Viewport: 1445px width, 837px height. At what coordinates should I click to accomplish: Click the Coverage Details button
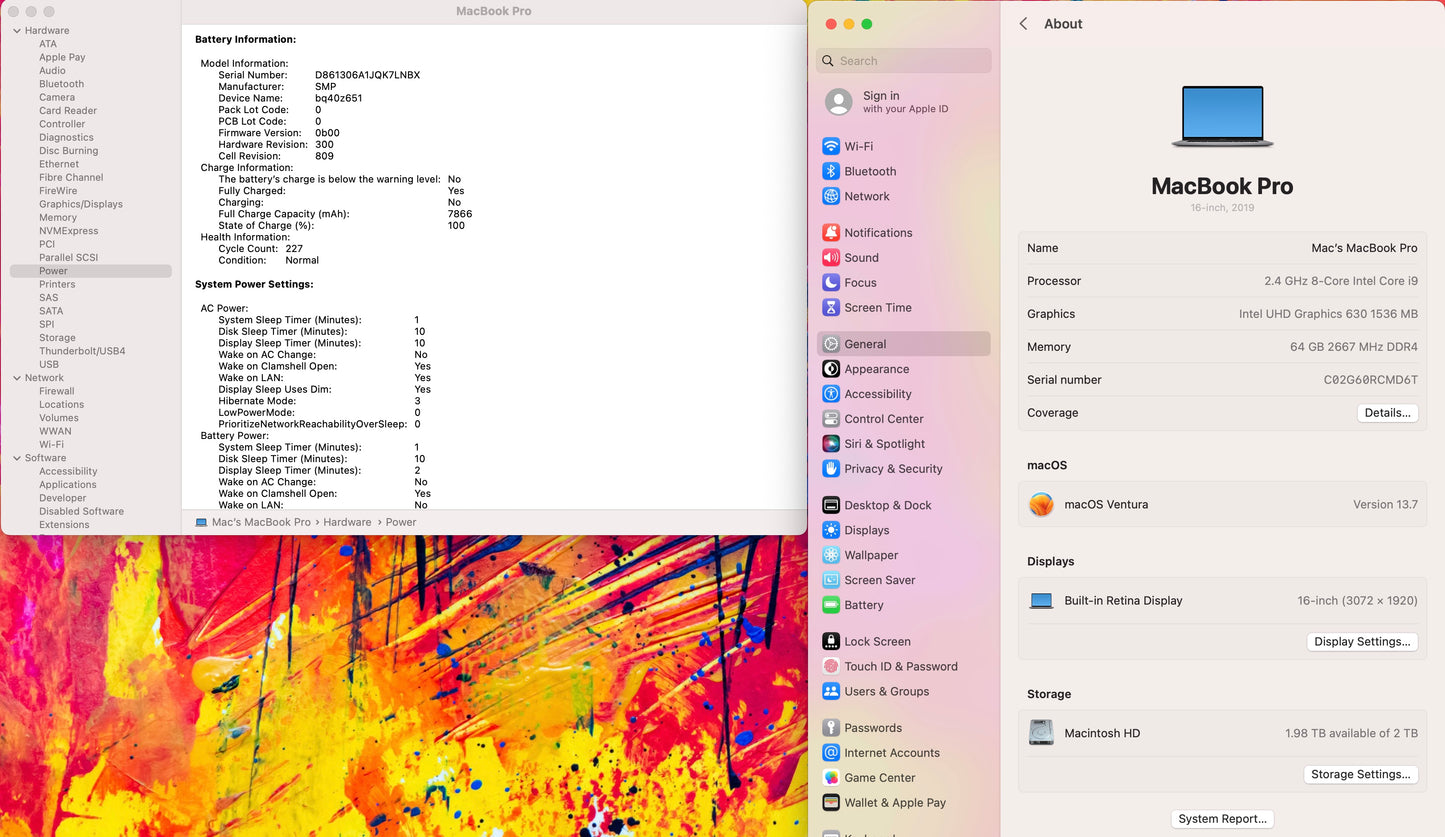(x=1387, y=413)
